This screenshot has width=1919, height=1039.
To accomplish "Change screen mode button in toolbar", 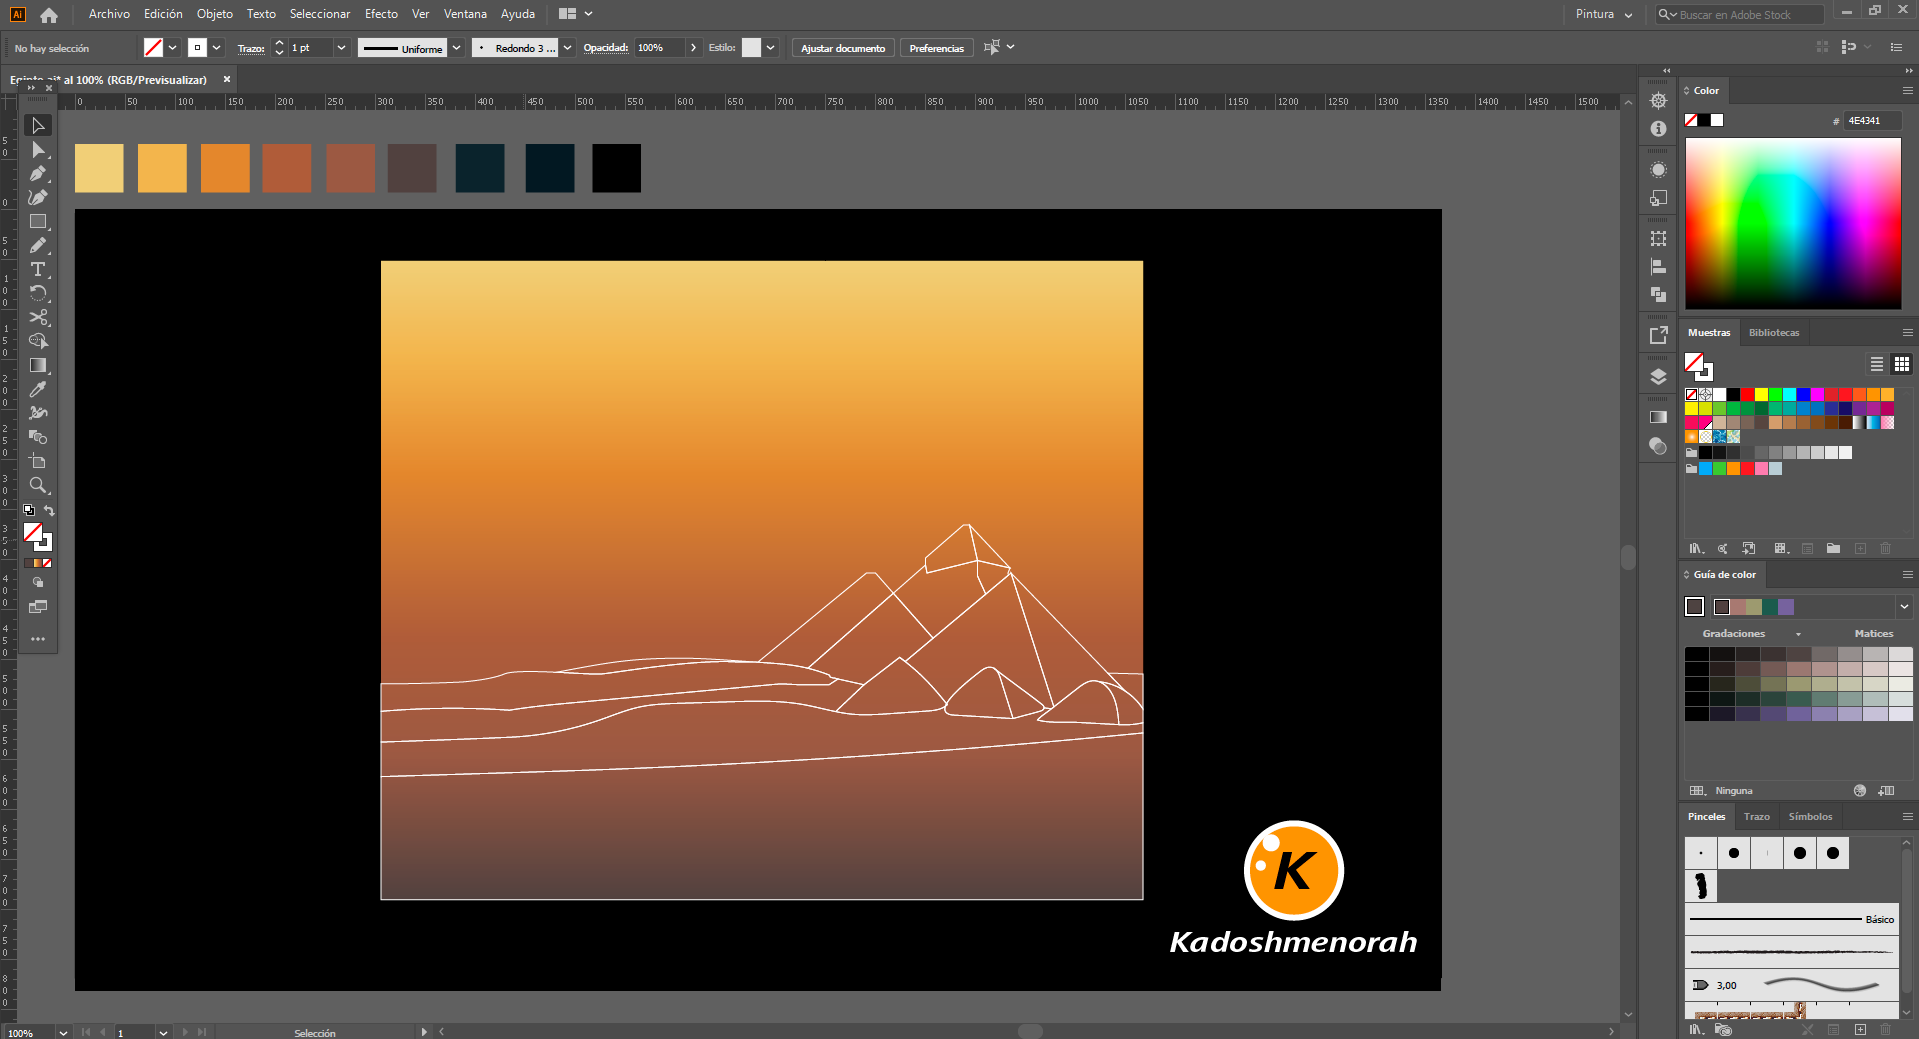I will 38,606.
